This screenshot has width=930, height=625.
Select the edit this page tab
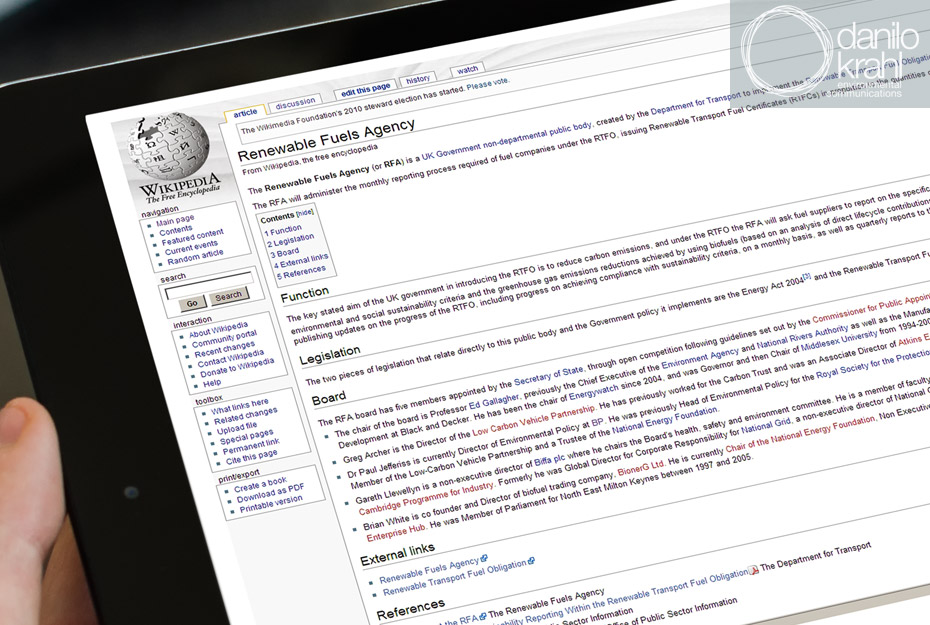tap(365, 90)
